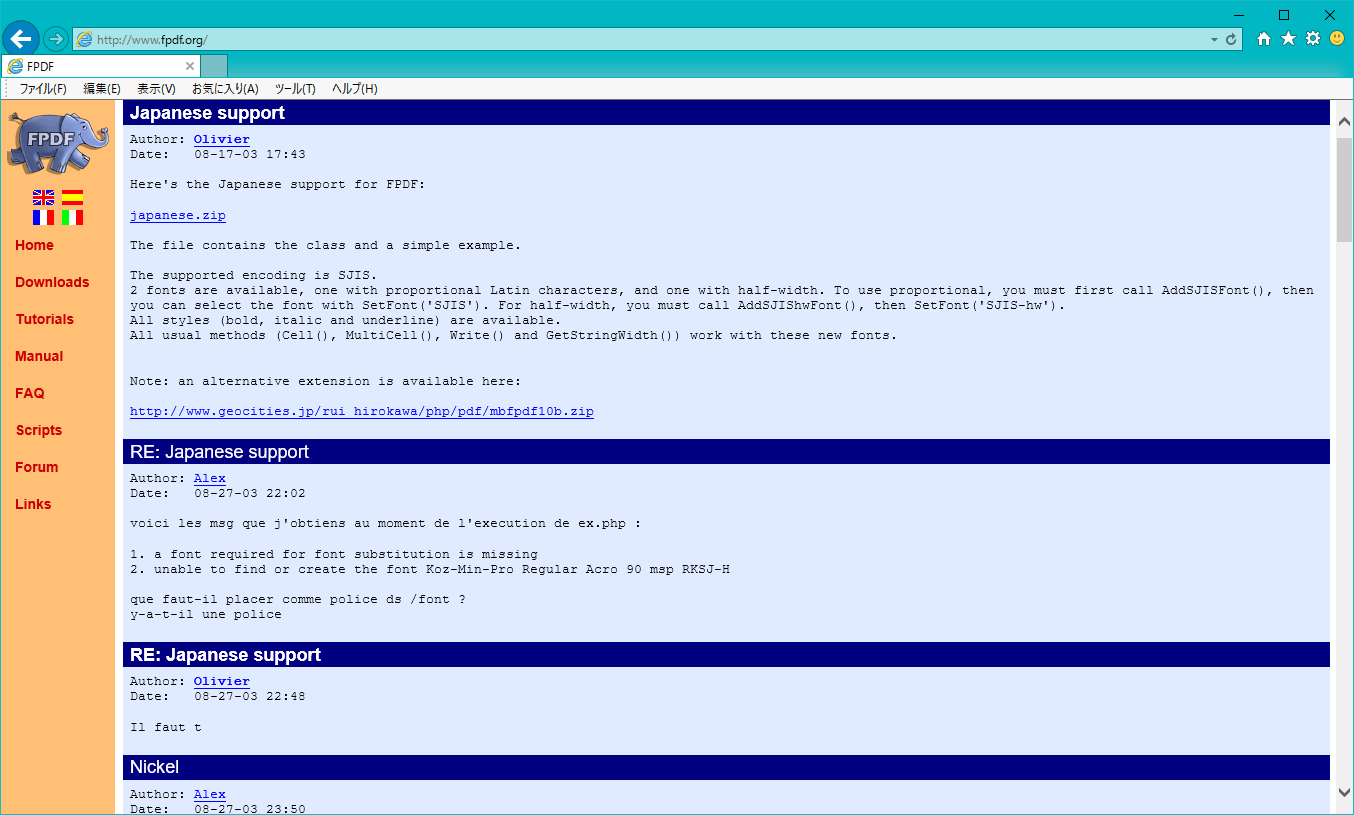Download the japanese.zip file link
This screenshot has width=1354, height=815.
pos(177,215)
